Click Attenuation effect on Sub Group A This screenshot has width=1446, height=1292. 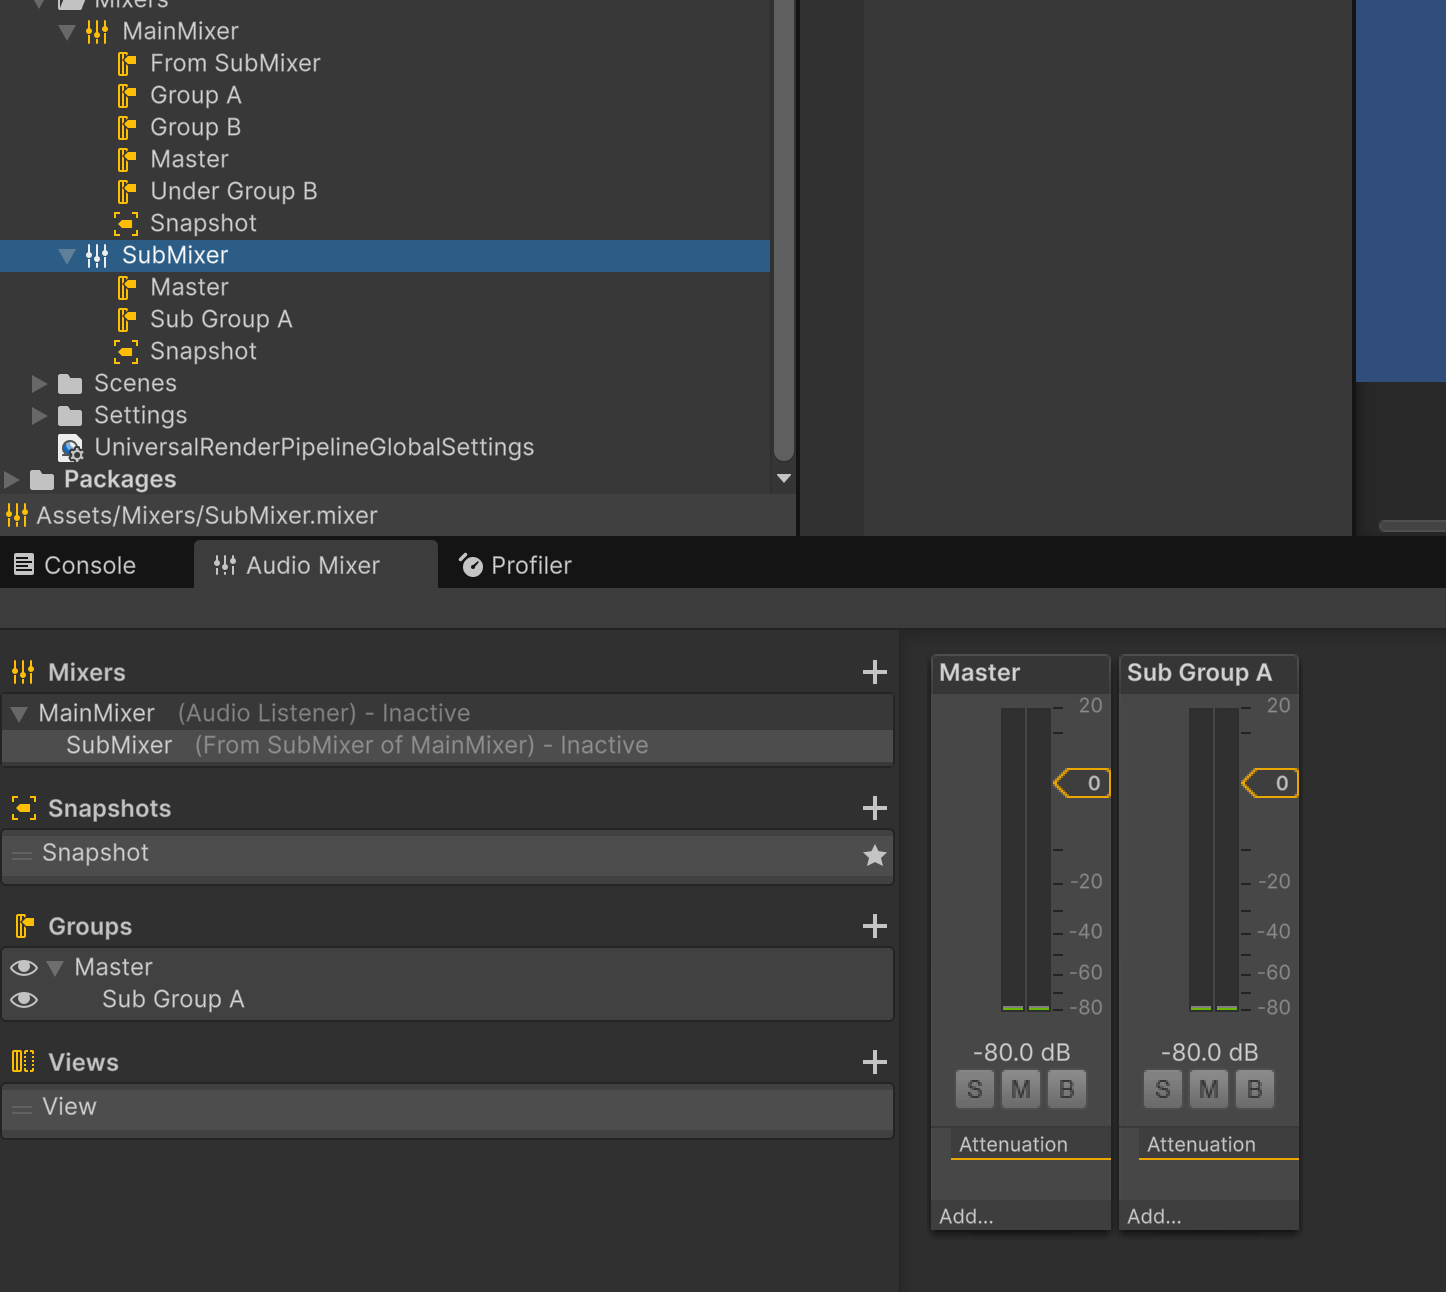coord(1201,1144)
